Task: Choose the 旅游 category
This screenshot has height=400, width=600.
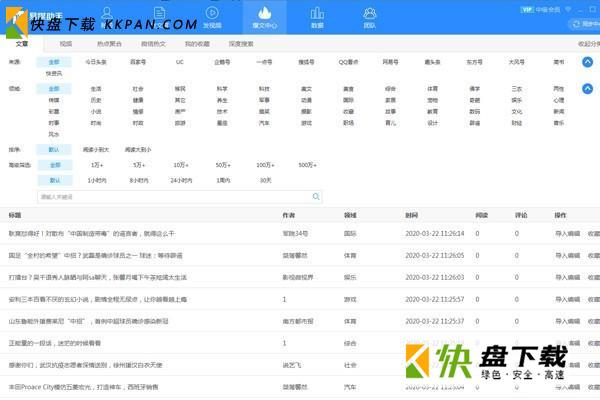Action: 180,123
